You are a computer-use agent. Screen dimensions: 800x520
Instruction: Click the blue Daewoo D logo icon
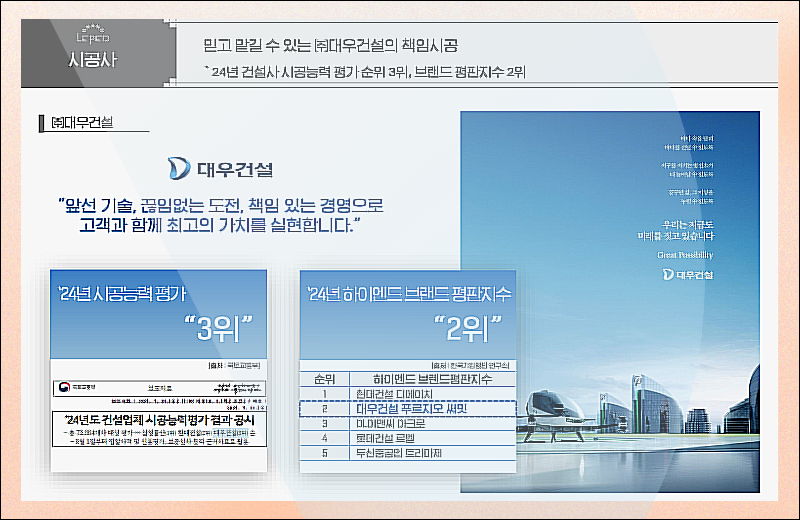coord(179,168)
